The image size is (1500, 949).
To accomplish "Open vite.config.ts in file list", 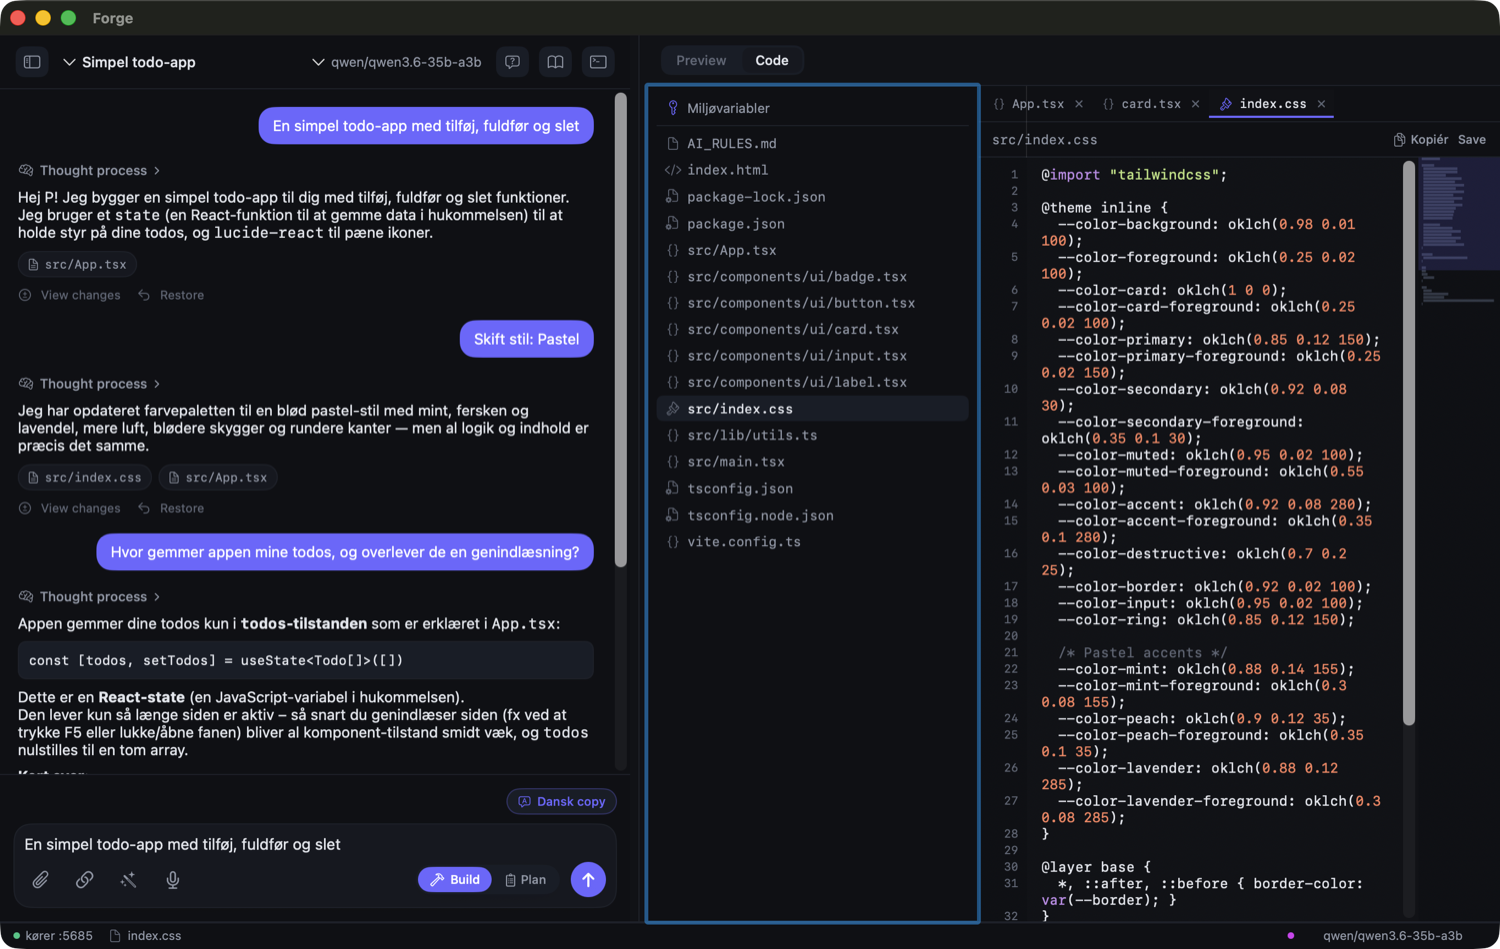I will point(812,542).
